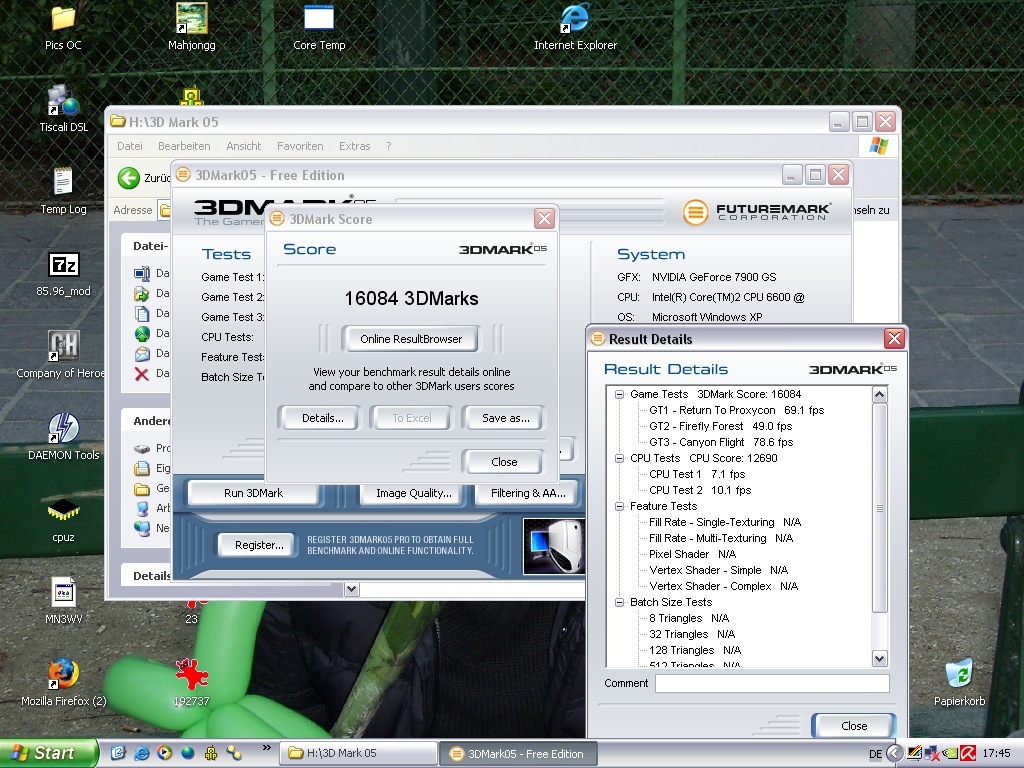Click Save as... in Score dialog
The height and width of the screenshot is (768, 1024).
pyautogui.click(x=504, y=418)
